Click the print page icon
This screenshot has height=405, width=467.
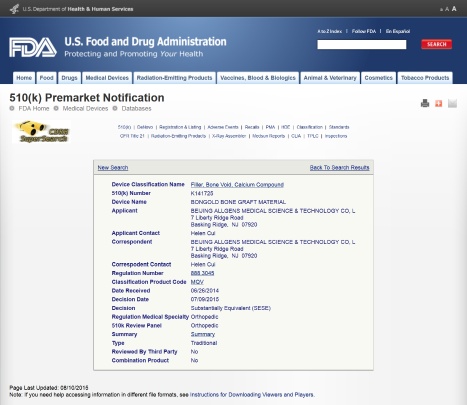coord(425,103)
